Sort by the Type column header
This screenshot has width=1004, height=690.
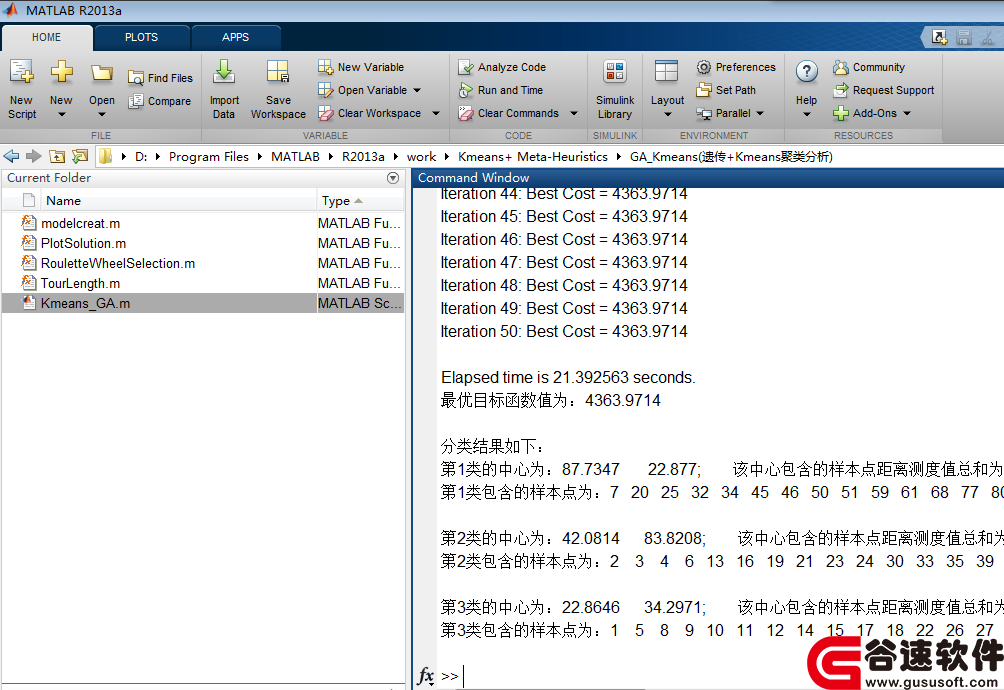(360, 200)
